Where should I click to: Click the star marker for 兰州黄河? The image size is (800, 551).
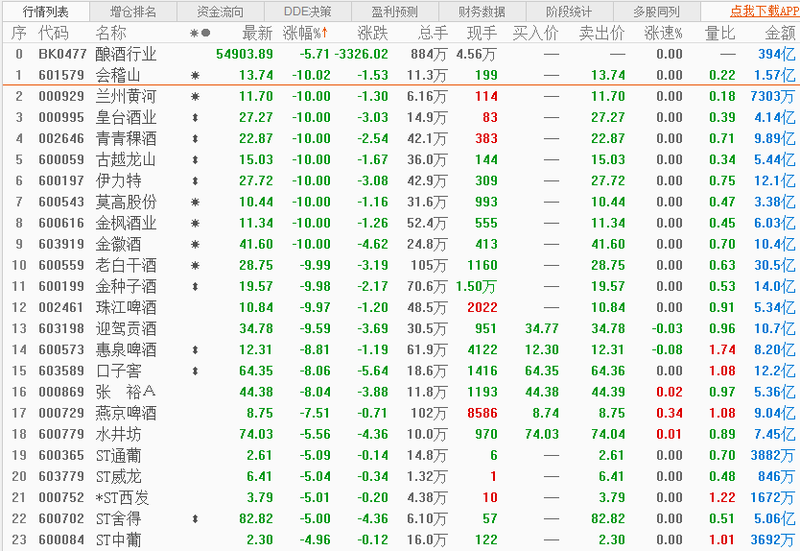(x=195, y=96)
